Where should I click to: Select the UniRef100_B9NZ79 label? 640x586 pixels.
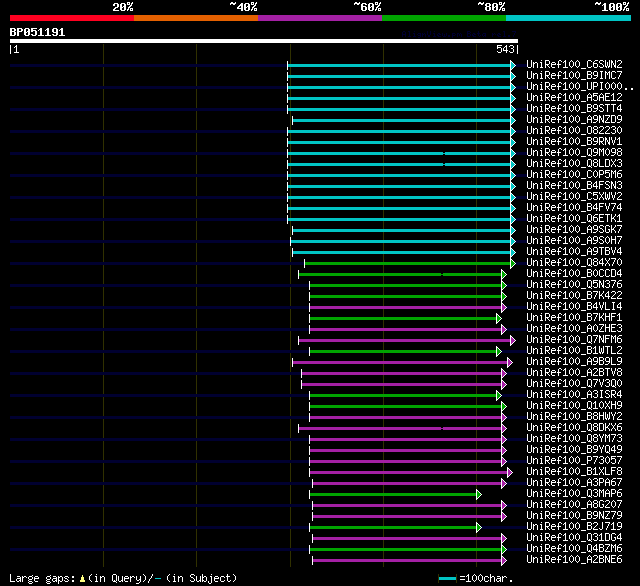click(574, 516)
